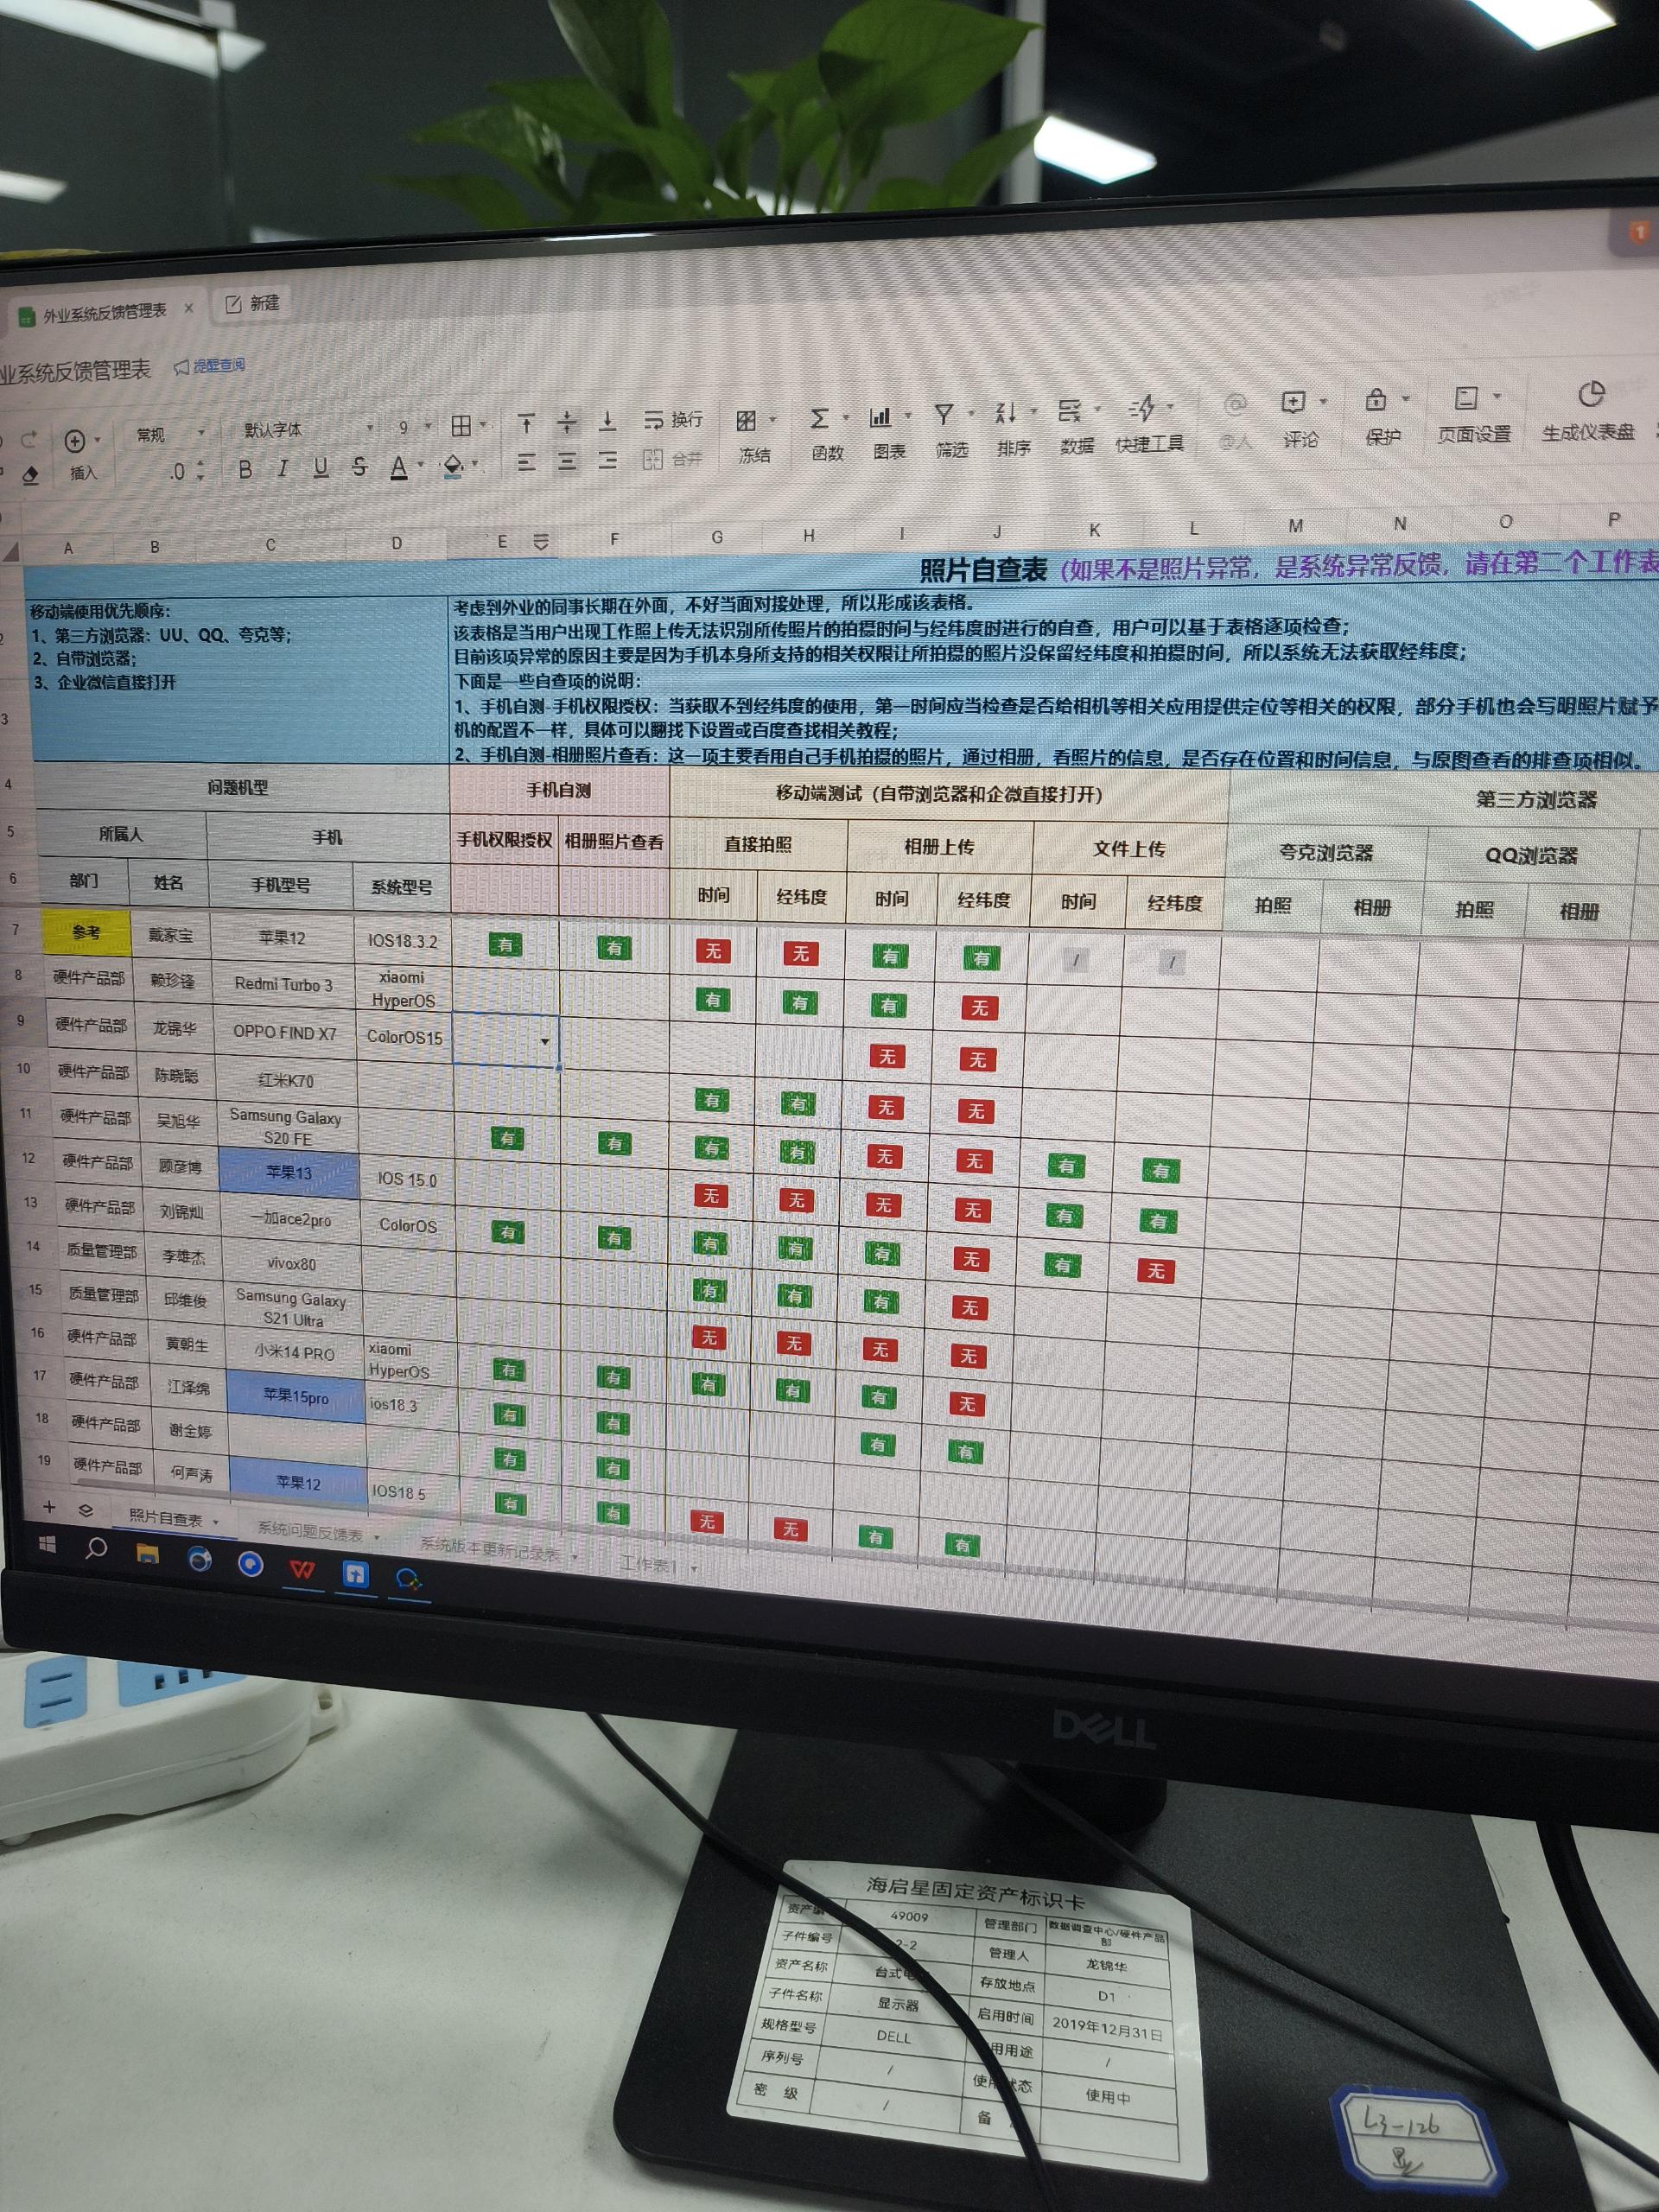Click the cell fill color bucket
This screenshot has height=2212, width=1659.
(x=453, y=465)
